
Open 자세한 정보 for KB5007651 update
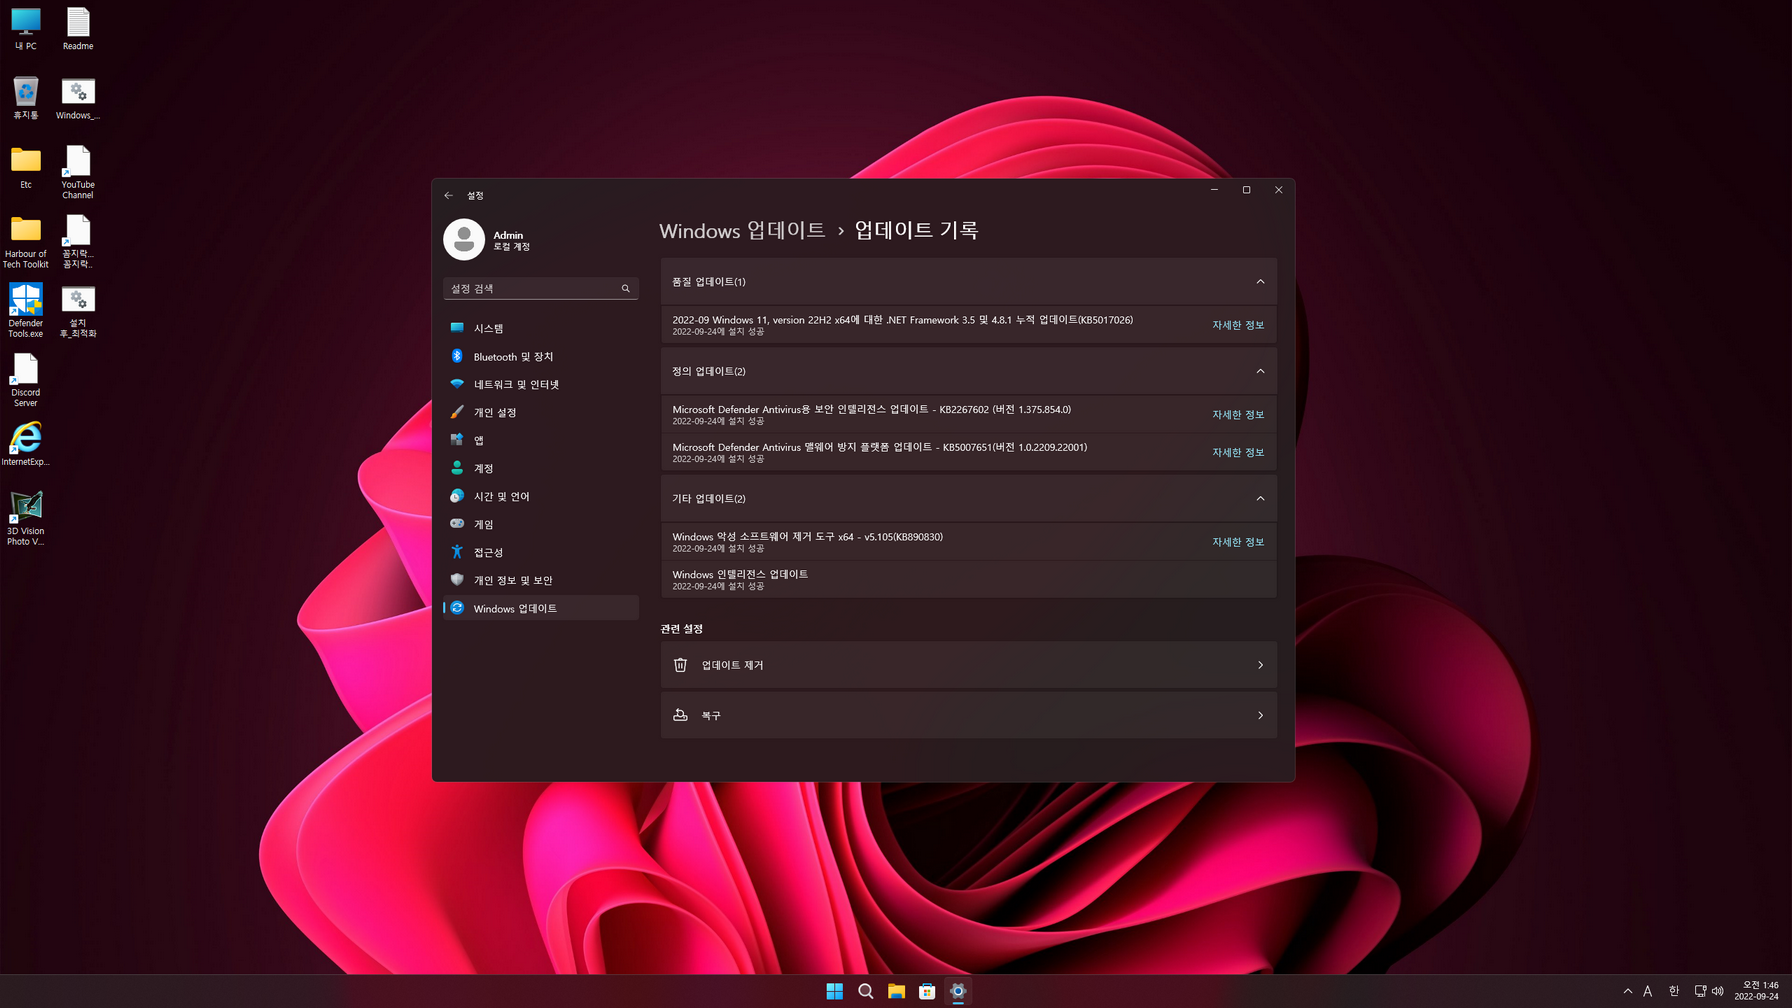pos(1238,452)
